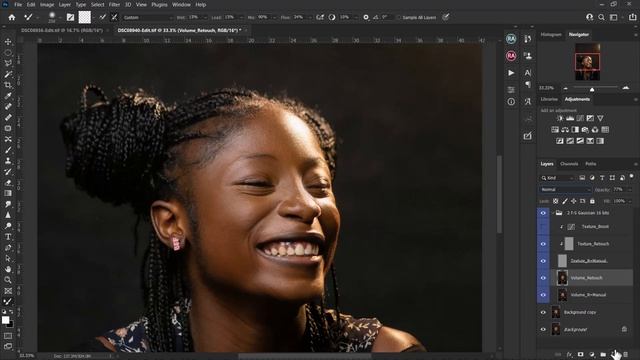
Task: Open the Actions play panel icon
Action: click(511, 73)
